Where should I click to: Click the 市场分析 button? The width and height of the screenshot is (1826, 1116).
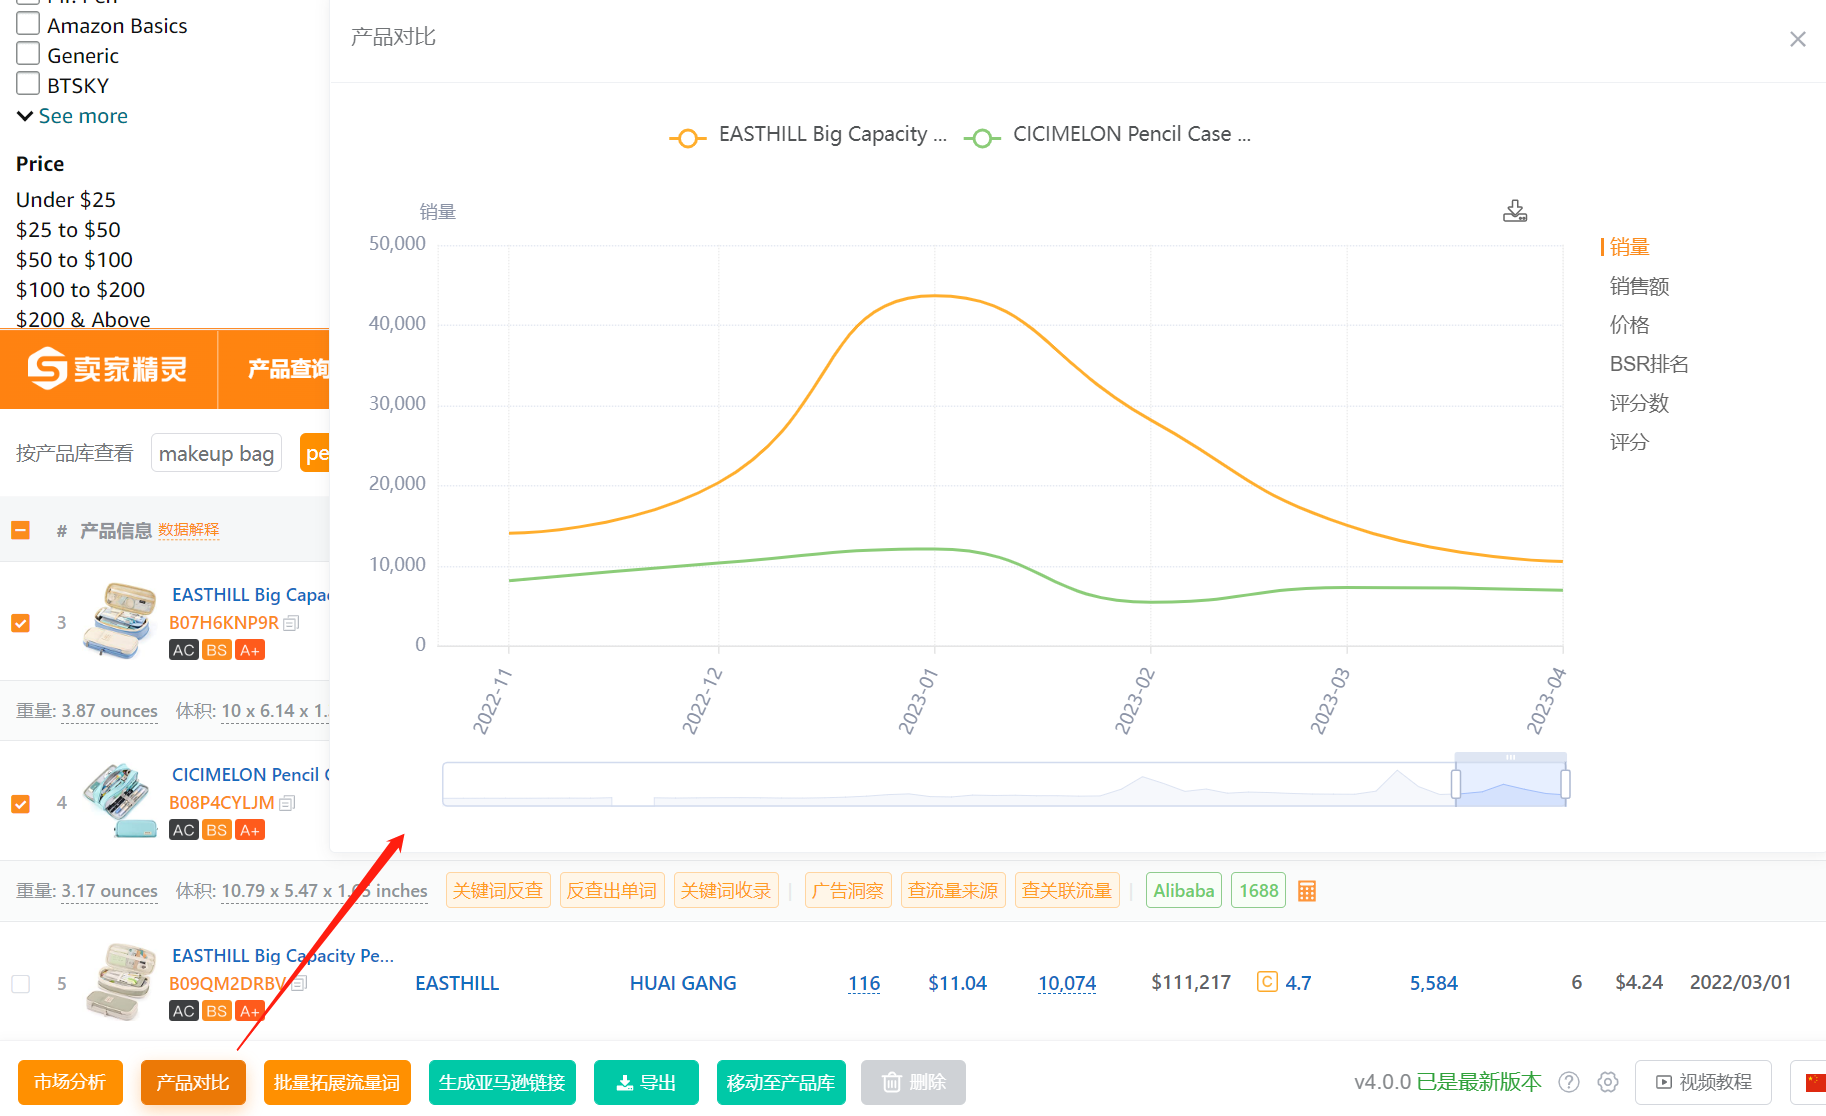coord(70,1082)
